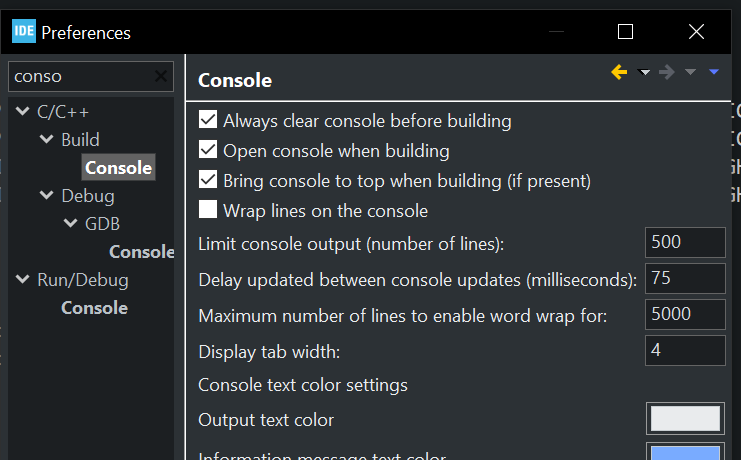
Task: Click the Limit console output field
Action: coord(685,242)
